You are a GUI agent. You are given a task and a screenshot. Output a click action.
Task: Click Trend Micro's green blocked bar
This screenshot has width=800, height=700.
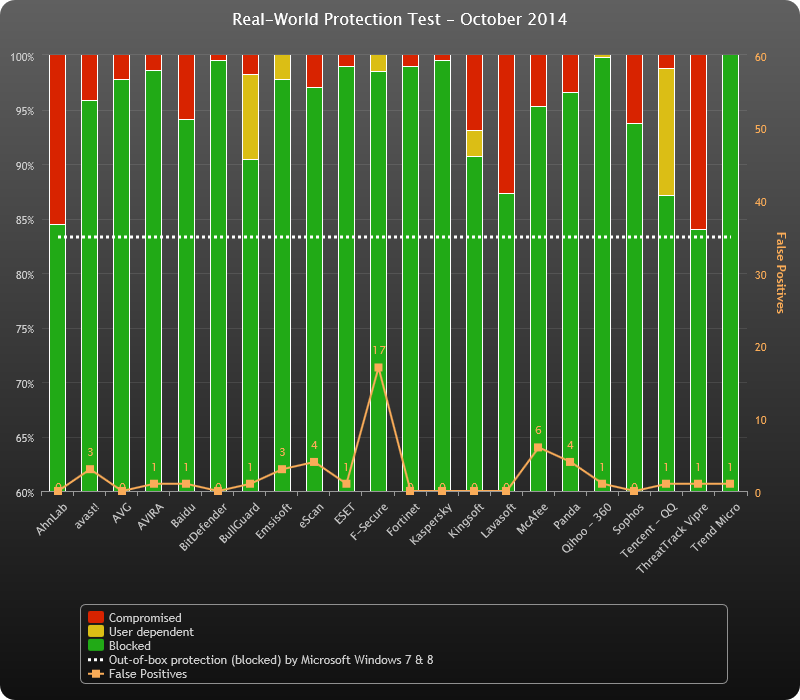[730, 273]
